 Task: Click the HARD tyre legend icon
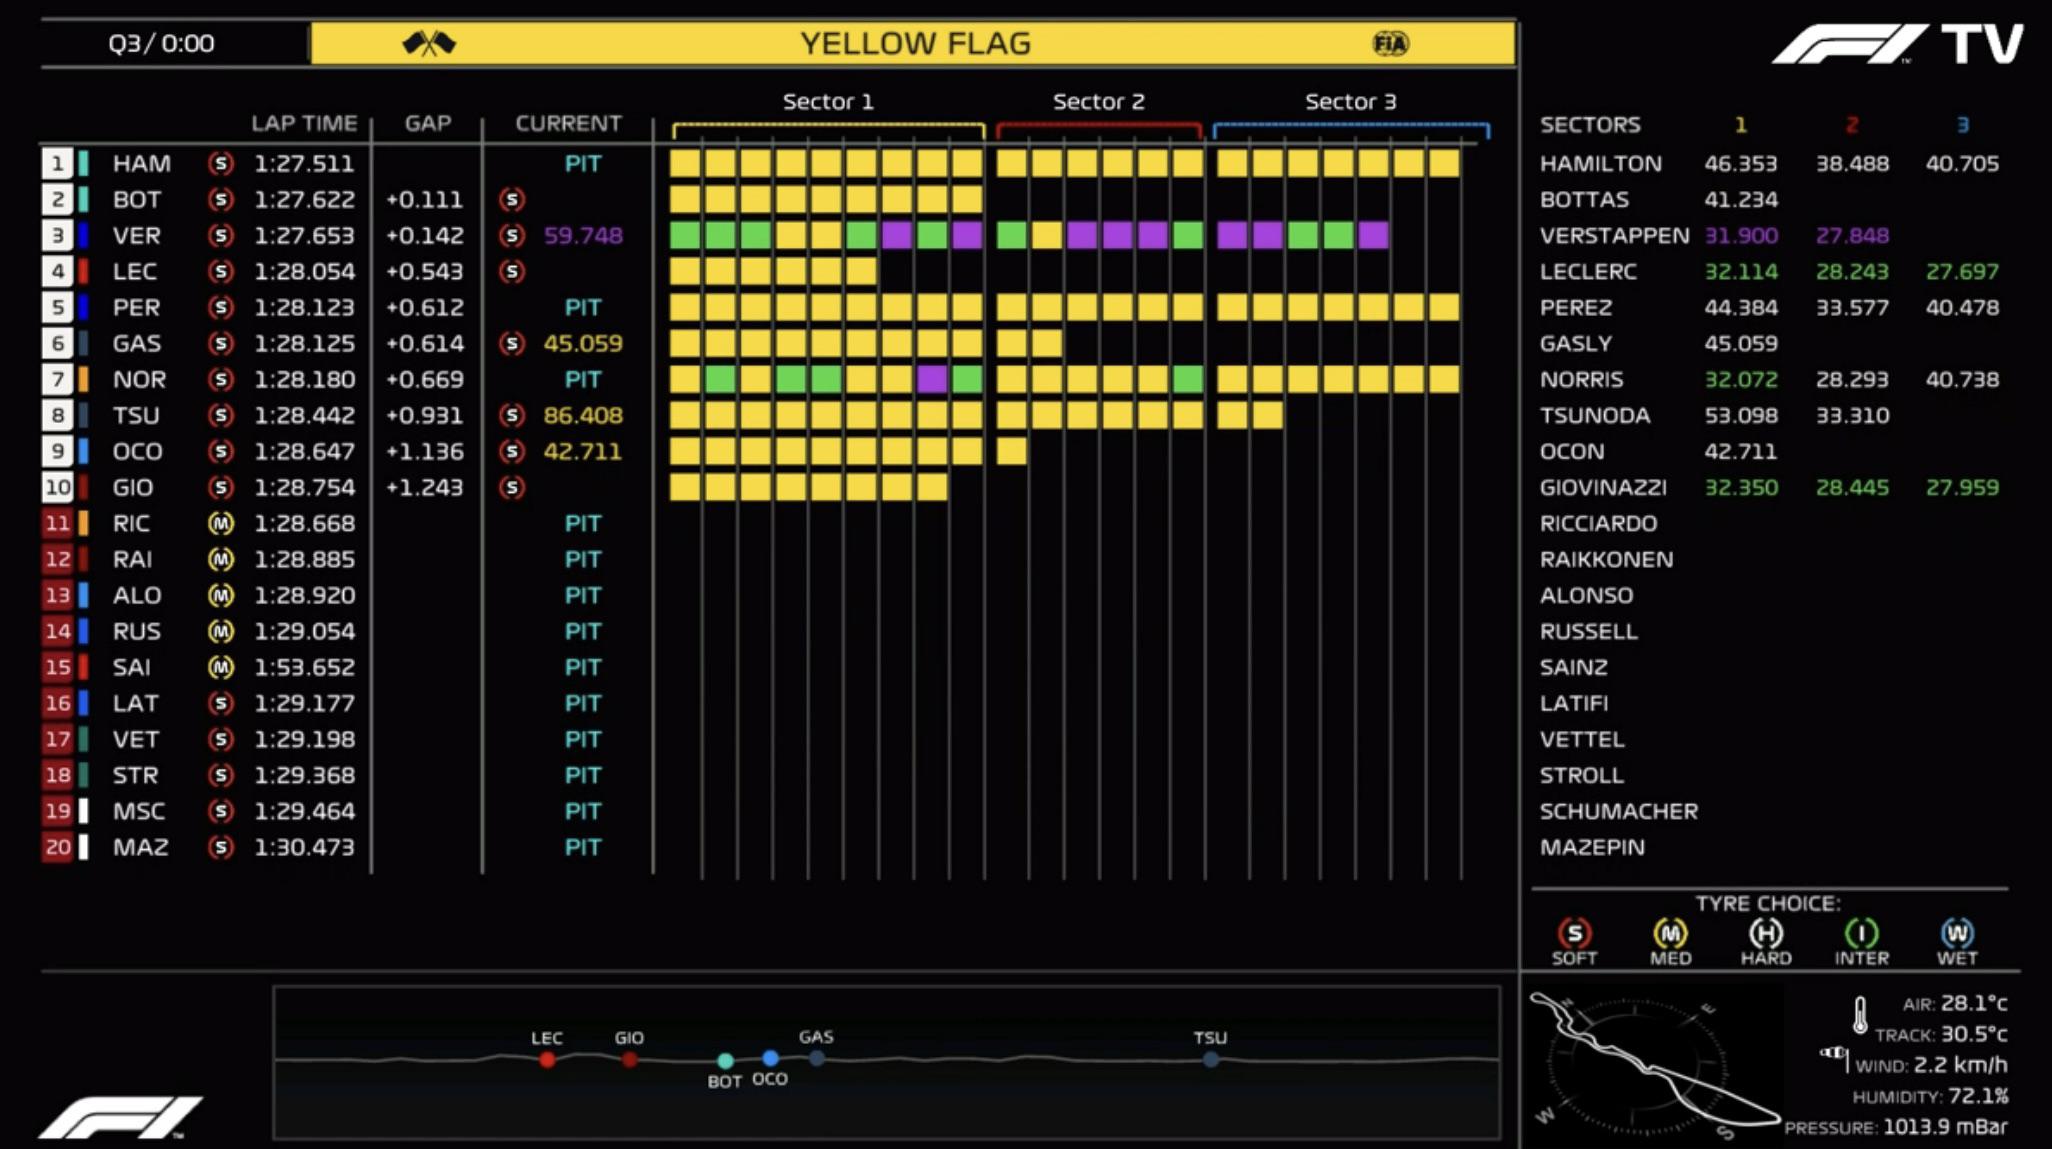coord(1766,933)
